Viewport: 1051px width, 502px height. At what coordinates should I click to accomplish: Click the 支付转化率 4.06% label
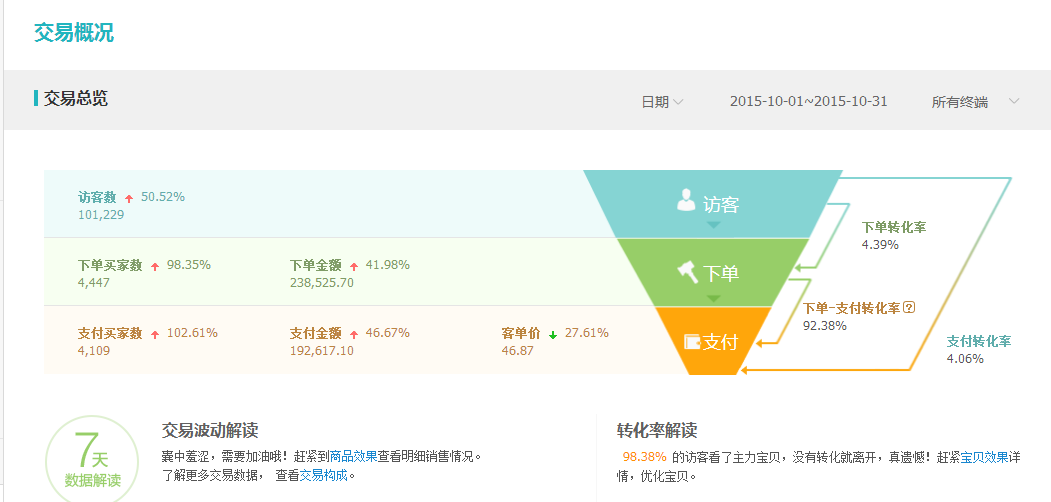pos(978,349)
